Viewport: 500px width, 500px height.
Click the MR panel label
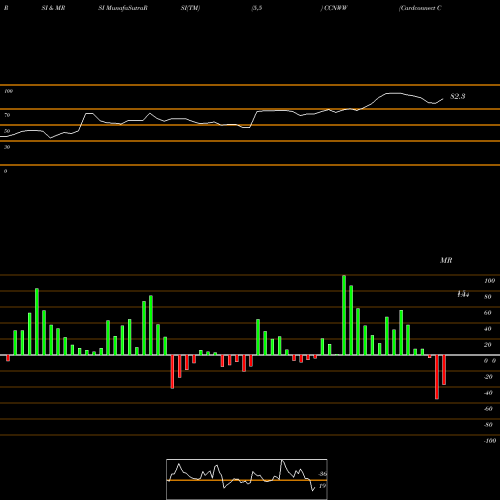click(x=446, y=260)
